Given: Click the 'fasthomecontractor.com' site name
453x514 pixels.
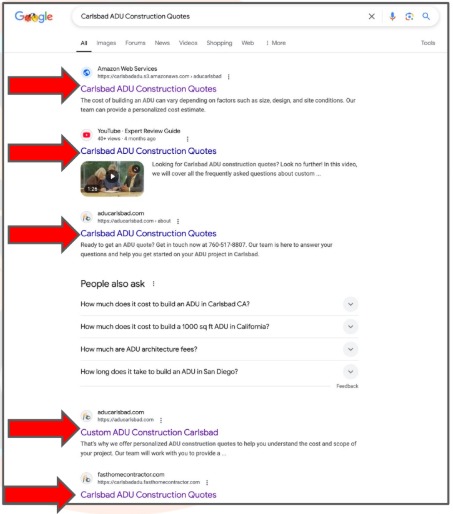Looking at the screenshot, I should [131, 474].
